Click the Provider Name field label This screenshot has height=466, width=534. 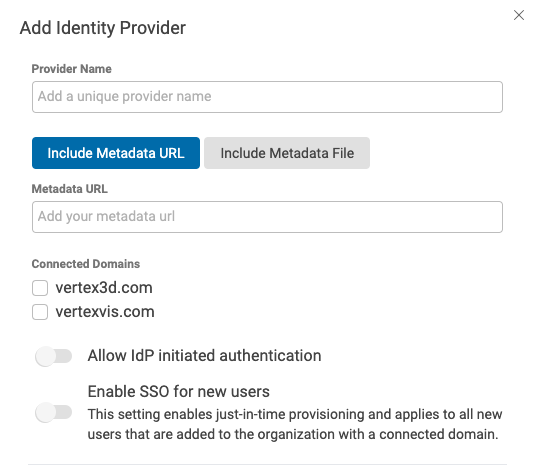[x=72, y=69]
